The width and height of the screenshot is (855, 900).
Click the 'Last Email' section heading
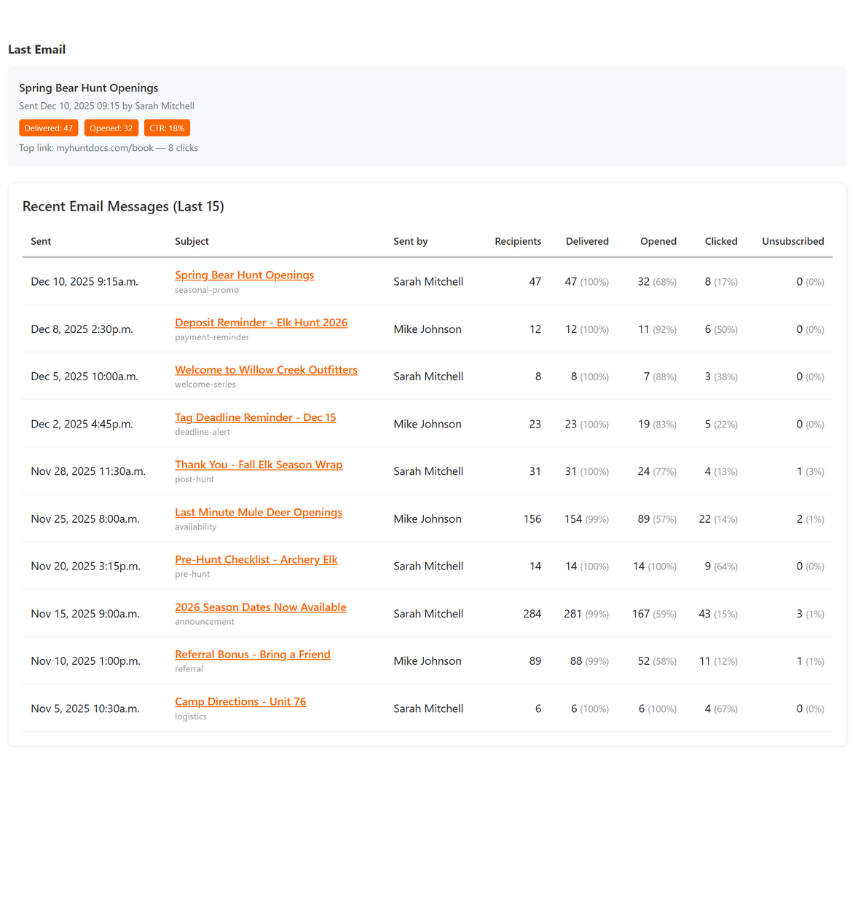coord(36,49)
